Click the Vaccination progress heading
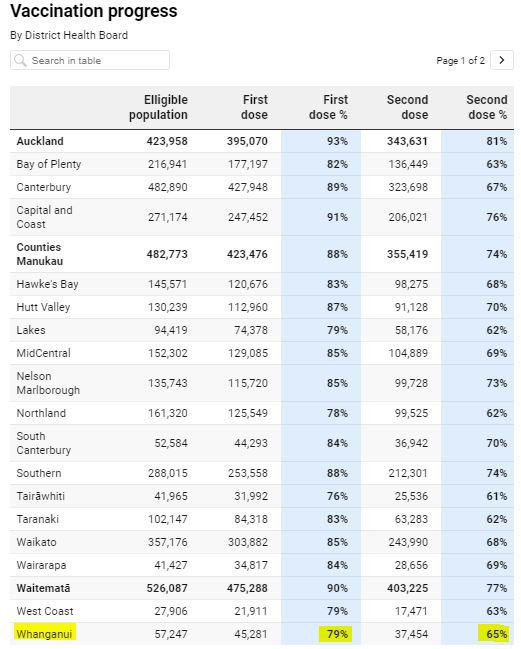Image resolution: width=521 pixels, height=649 pixels. pyautogui.click(x=94, y=11)
